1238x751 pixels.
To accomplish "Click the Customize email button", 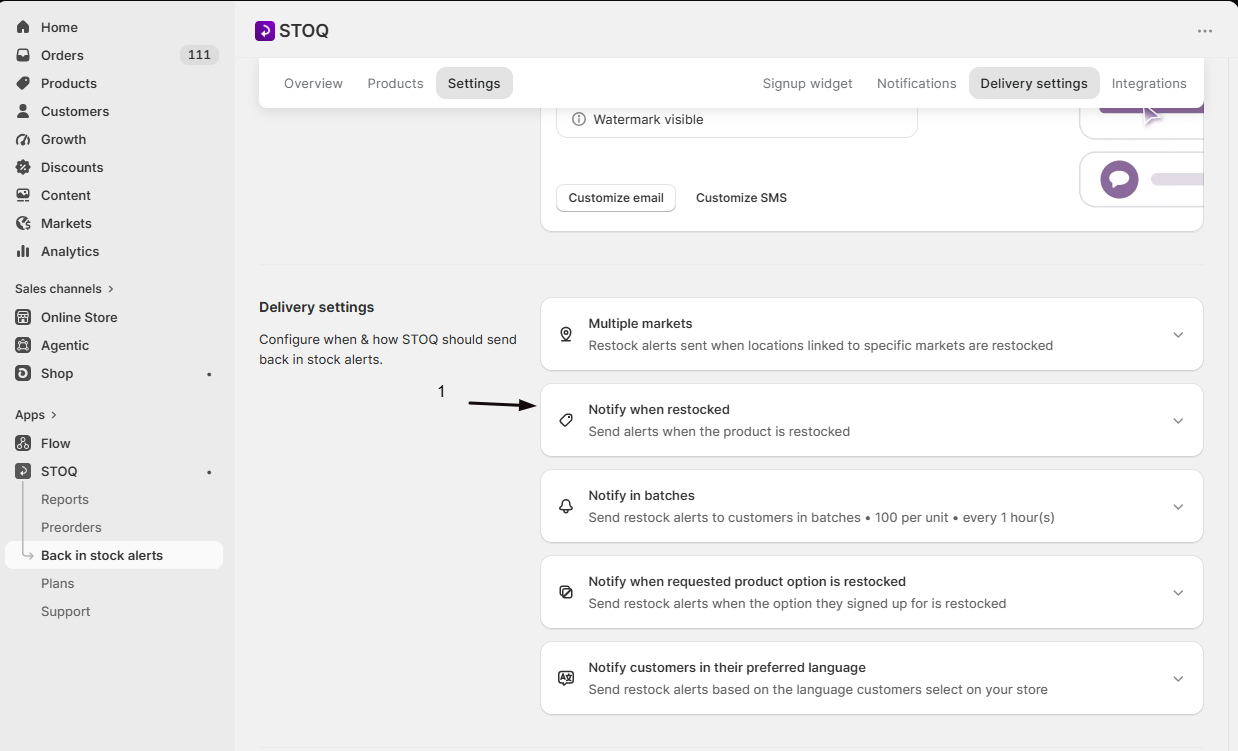I will pos(616,198).
